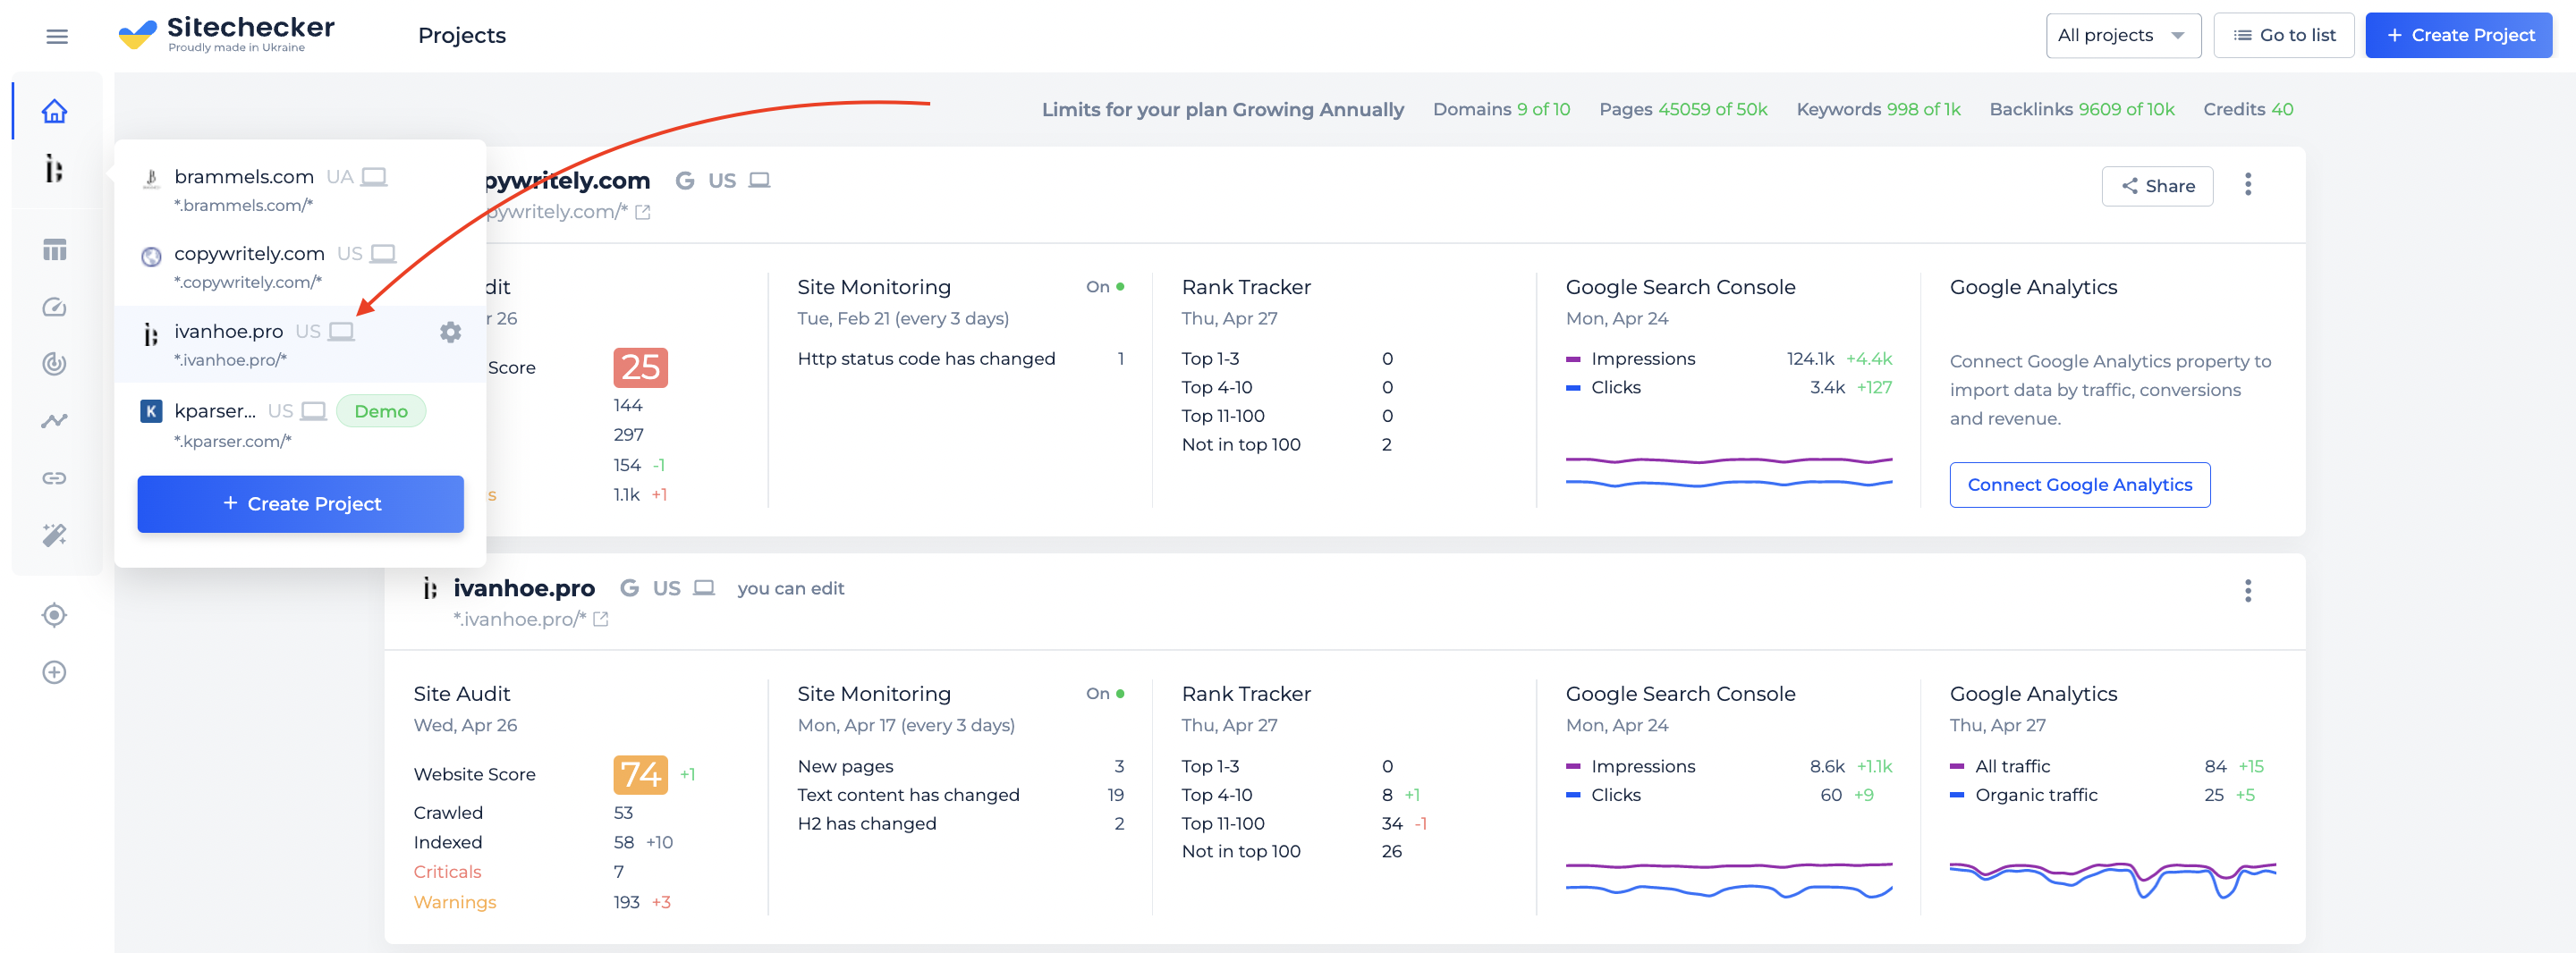The image size is (2576, 953).
Task: Click the 74 website score badge
Action: 640,774
